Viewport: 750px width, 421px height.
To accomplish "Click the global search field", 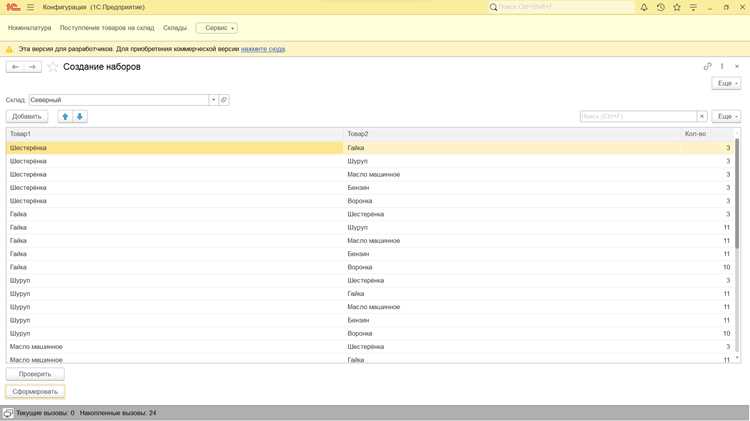I will 565,7.
